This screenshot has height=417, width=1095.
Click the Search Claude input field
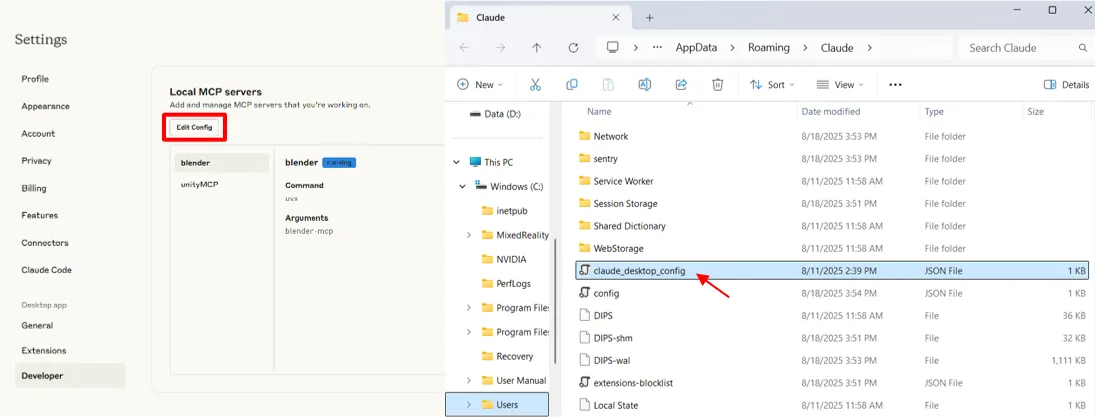pyautogui.click(x=1018, y=48)
